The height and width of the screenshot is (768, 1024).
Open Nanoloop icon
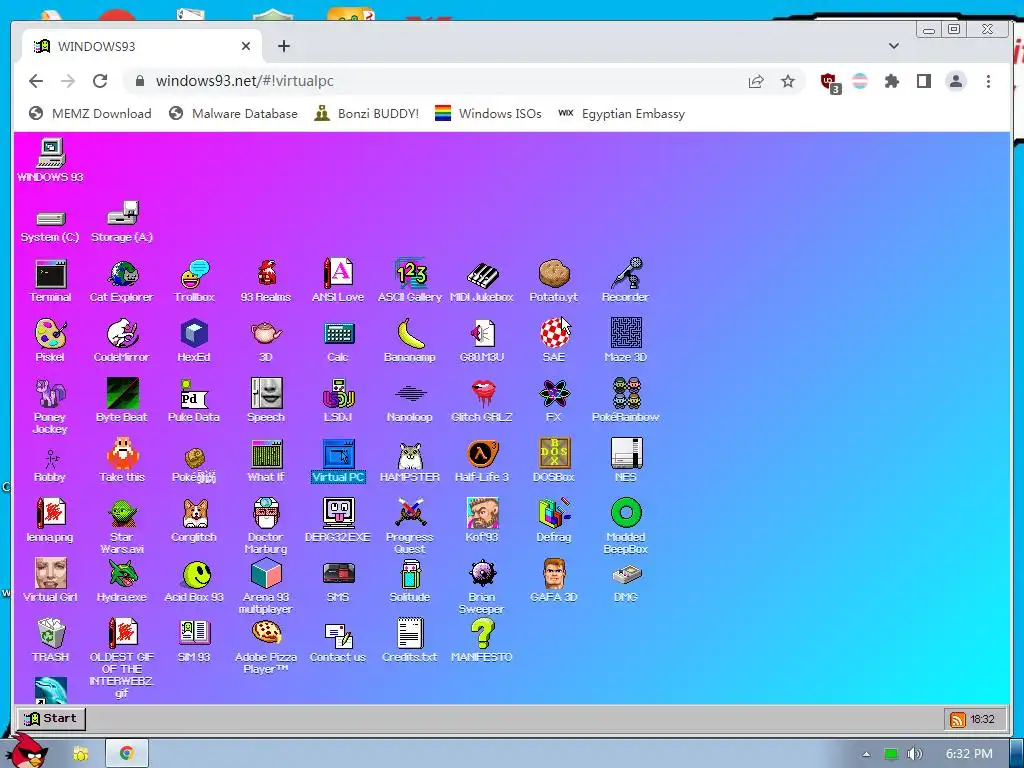click(x=409, y=400)
